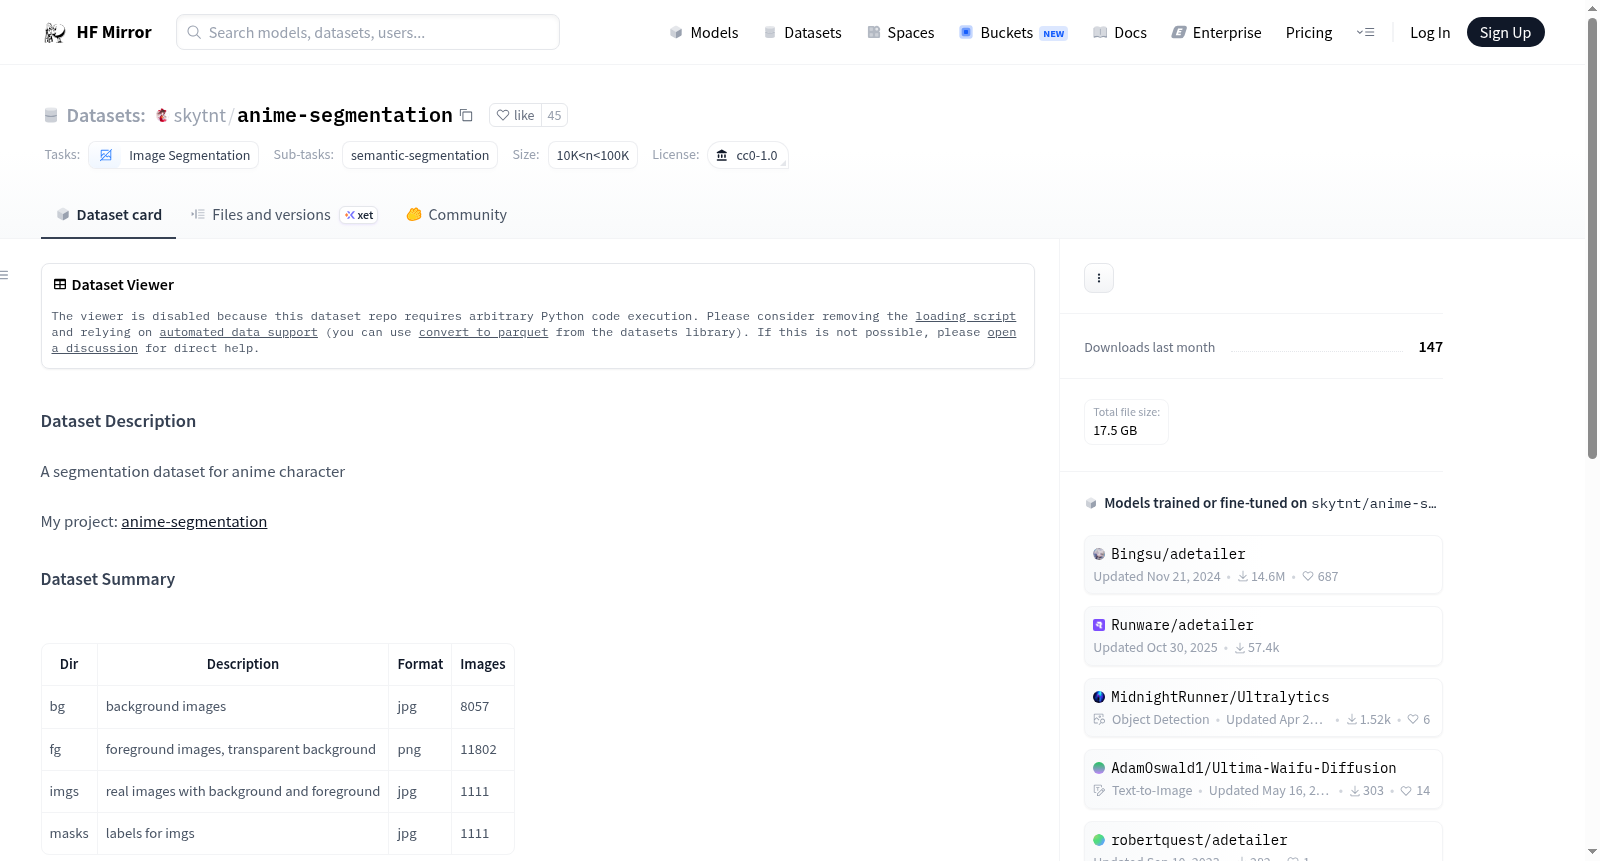Open the Bingsu/adetailer model card
The width and height of the screenshot is (1600, 861).
pyautogui.click(x=1263, y=565)
